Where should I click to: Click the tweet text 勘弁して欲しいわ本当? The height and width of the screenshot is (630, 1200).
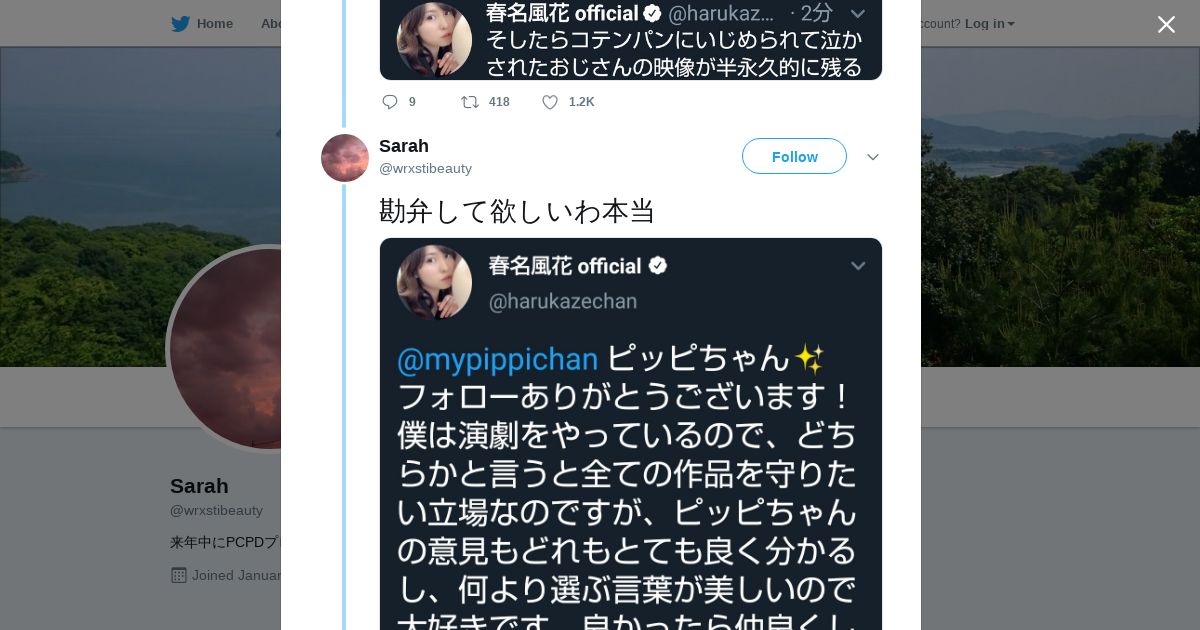click(x=517, y=211)
